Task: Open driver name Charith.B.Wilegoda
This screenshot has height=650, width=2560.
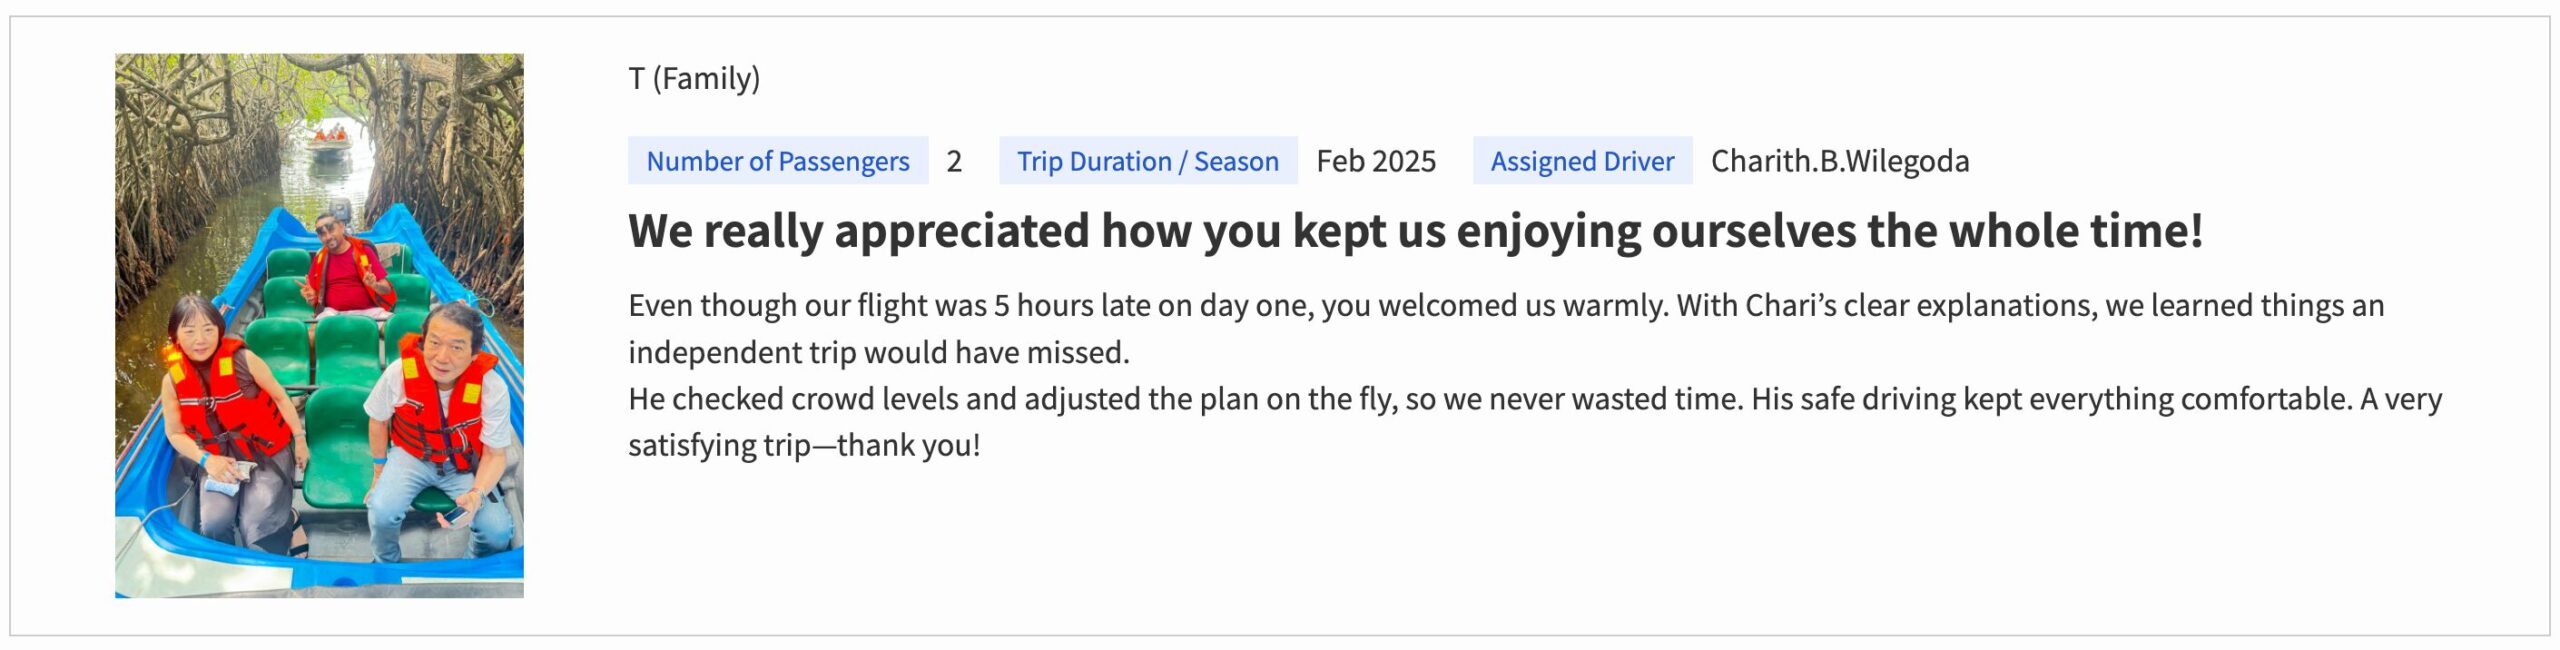Action: coord(1839,161)
